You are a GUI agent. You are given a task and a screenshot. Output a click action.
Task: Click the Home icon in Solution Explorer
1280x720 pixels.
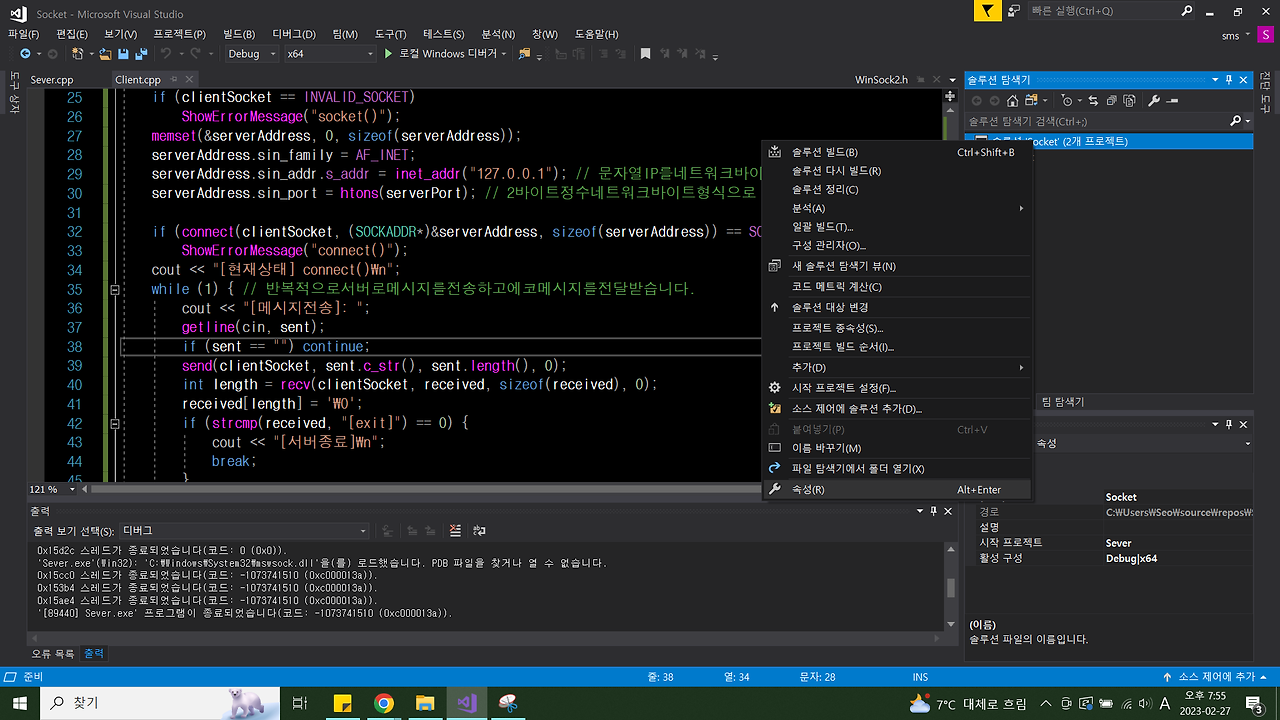pos(1012,101)
